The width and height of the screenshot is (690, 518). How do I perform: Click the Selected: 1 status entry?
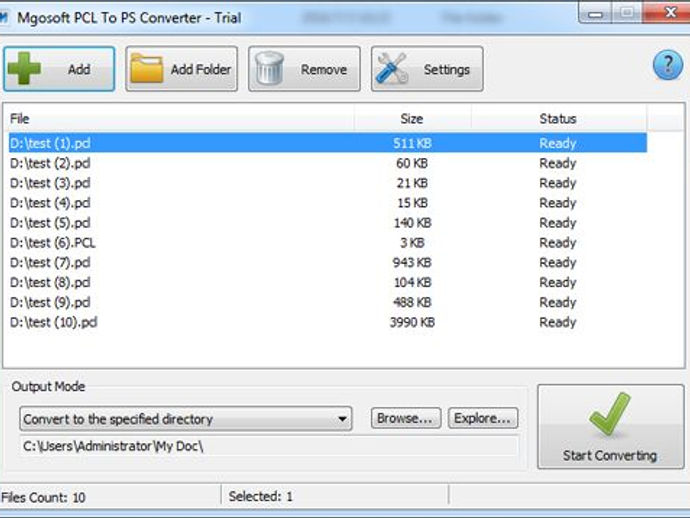tap(261, 496)
